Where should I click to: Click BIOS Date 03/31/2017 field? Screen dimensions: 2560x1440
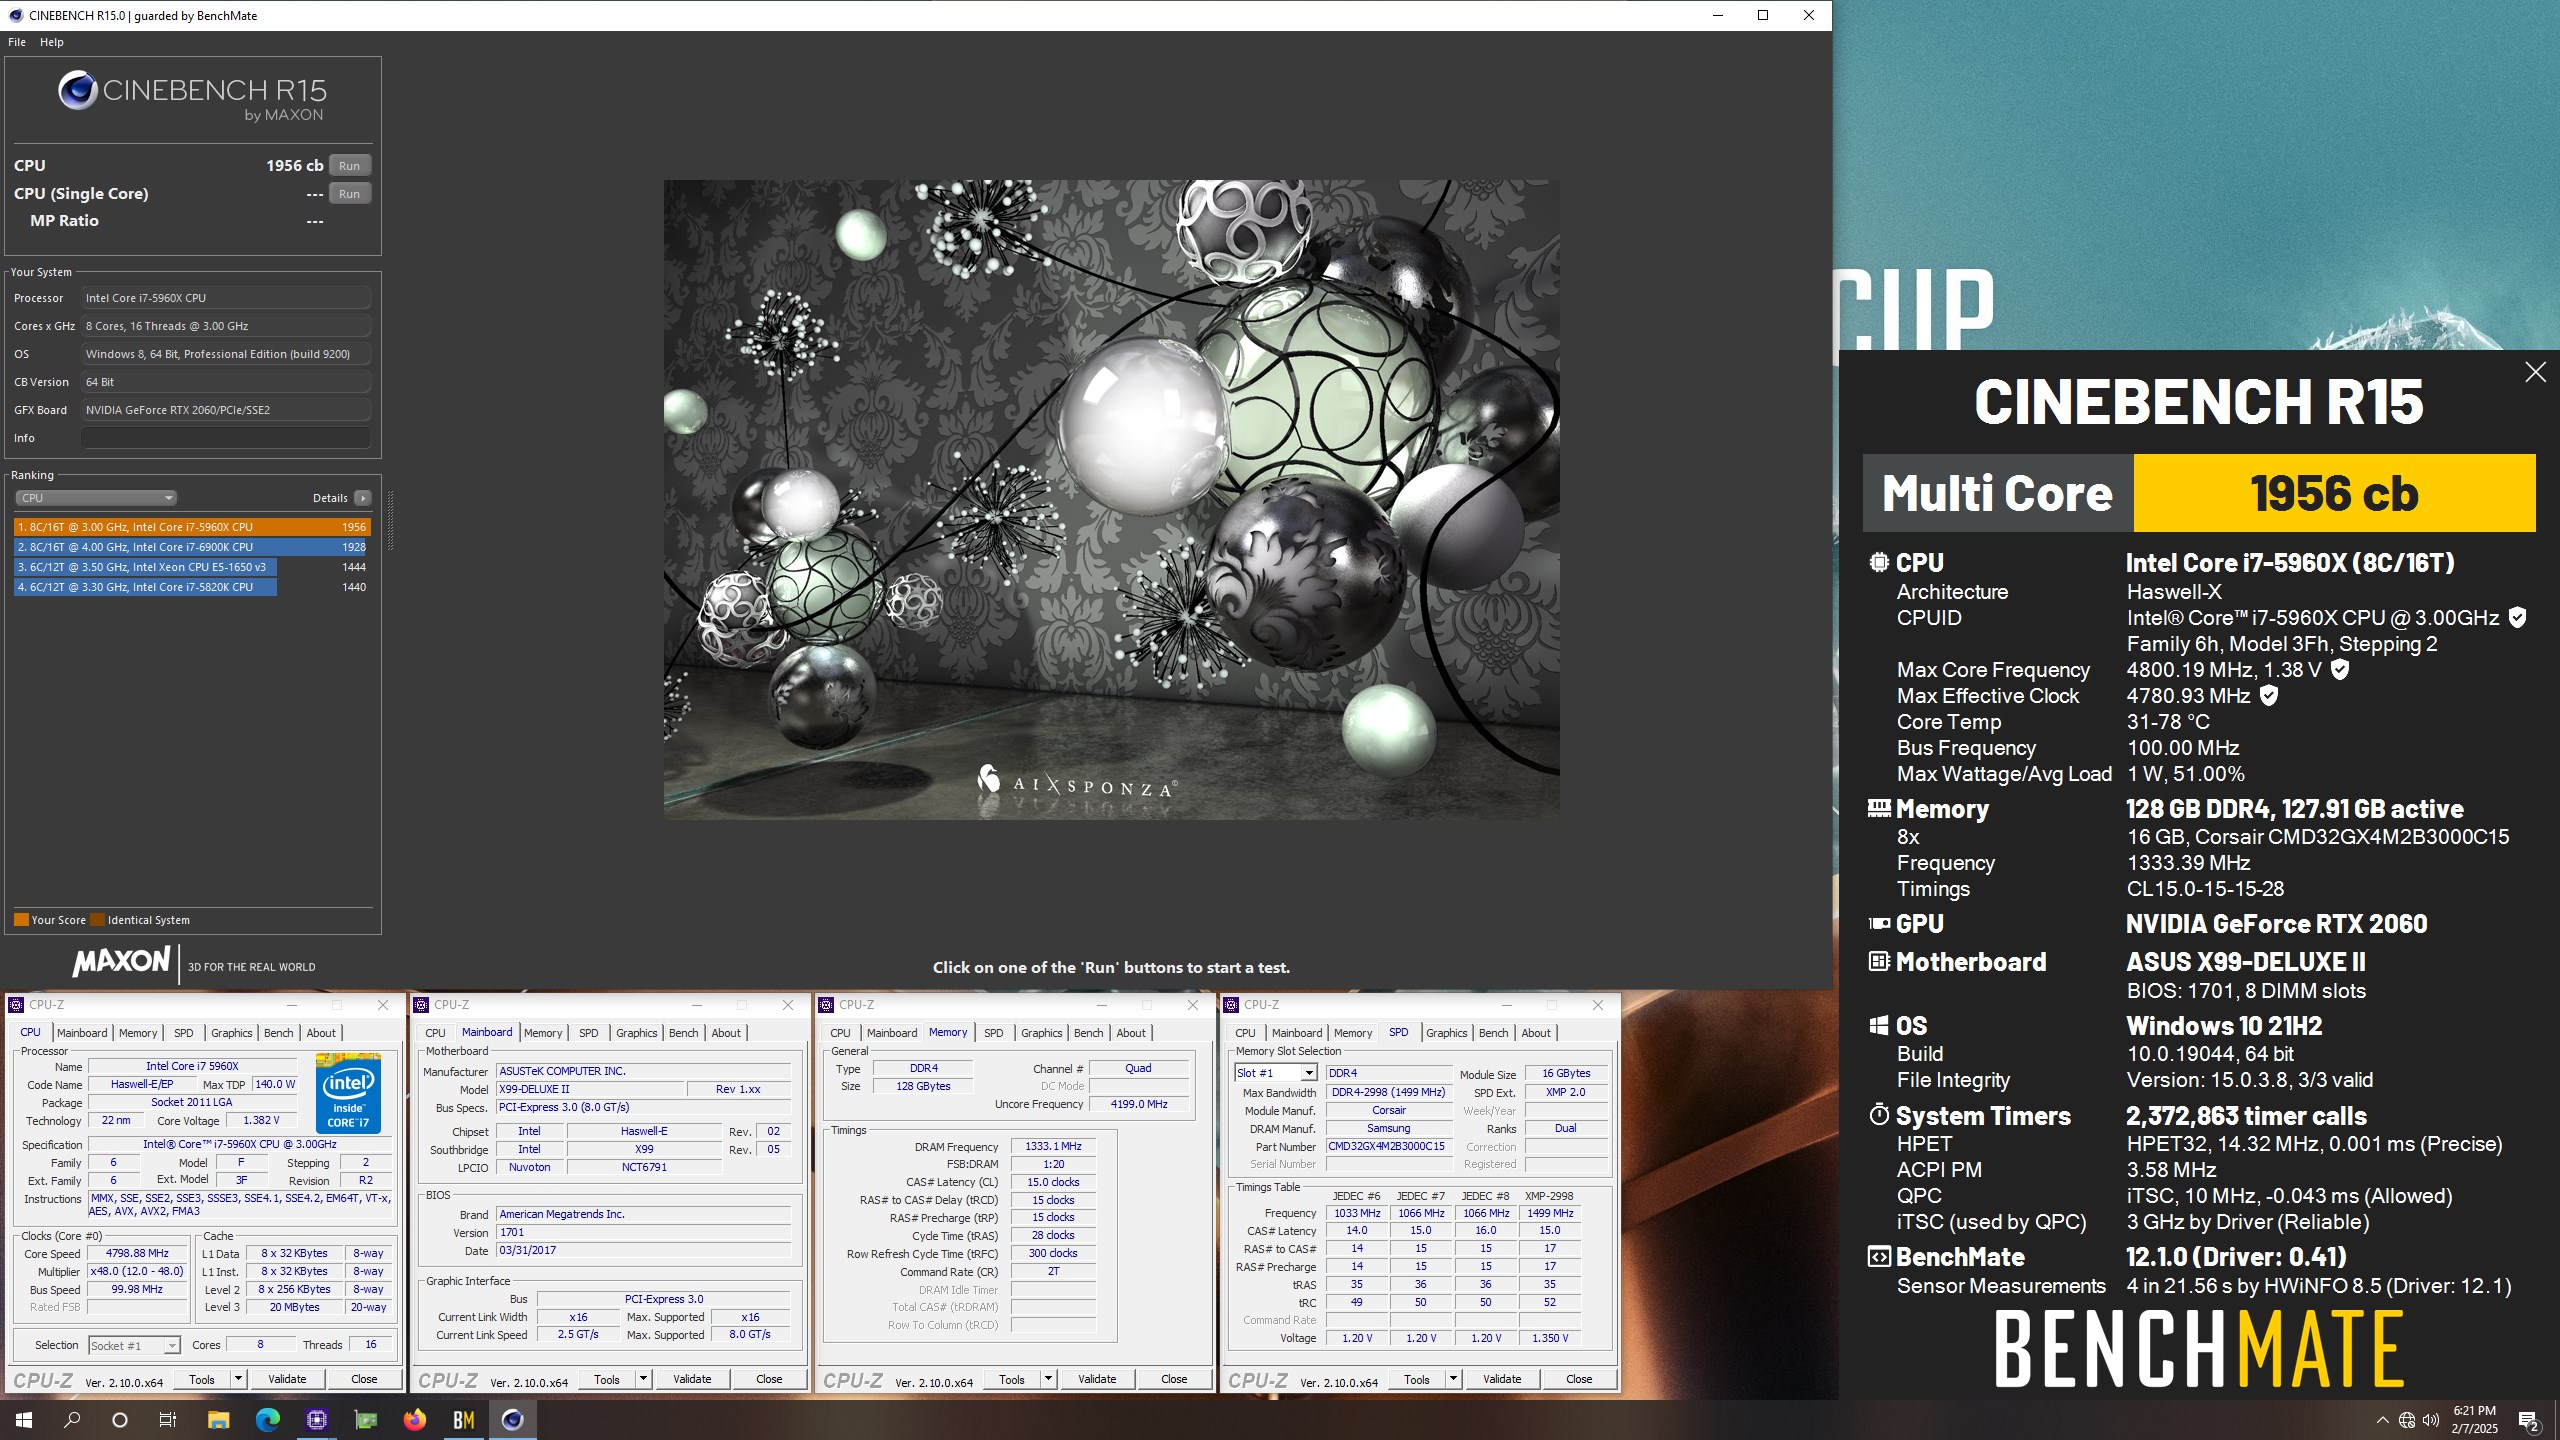coord(644,1251)
